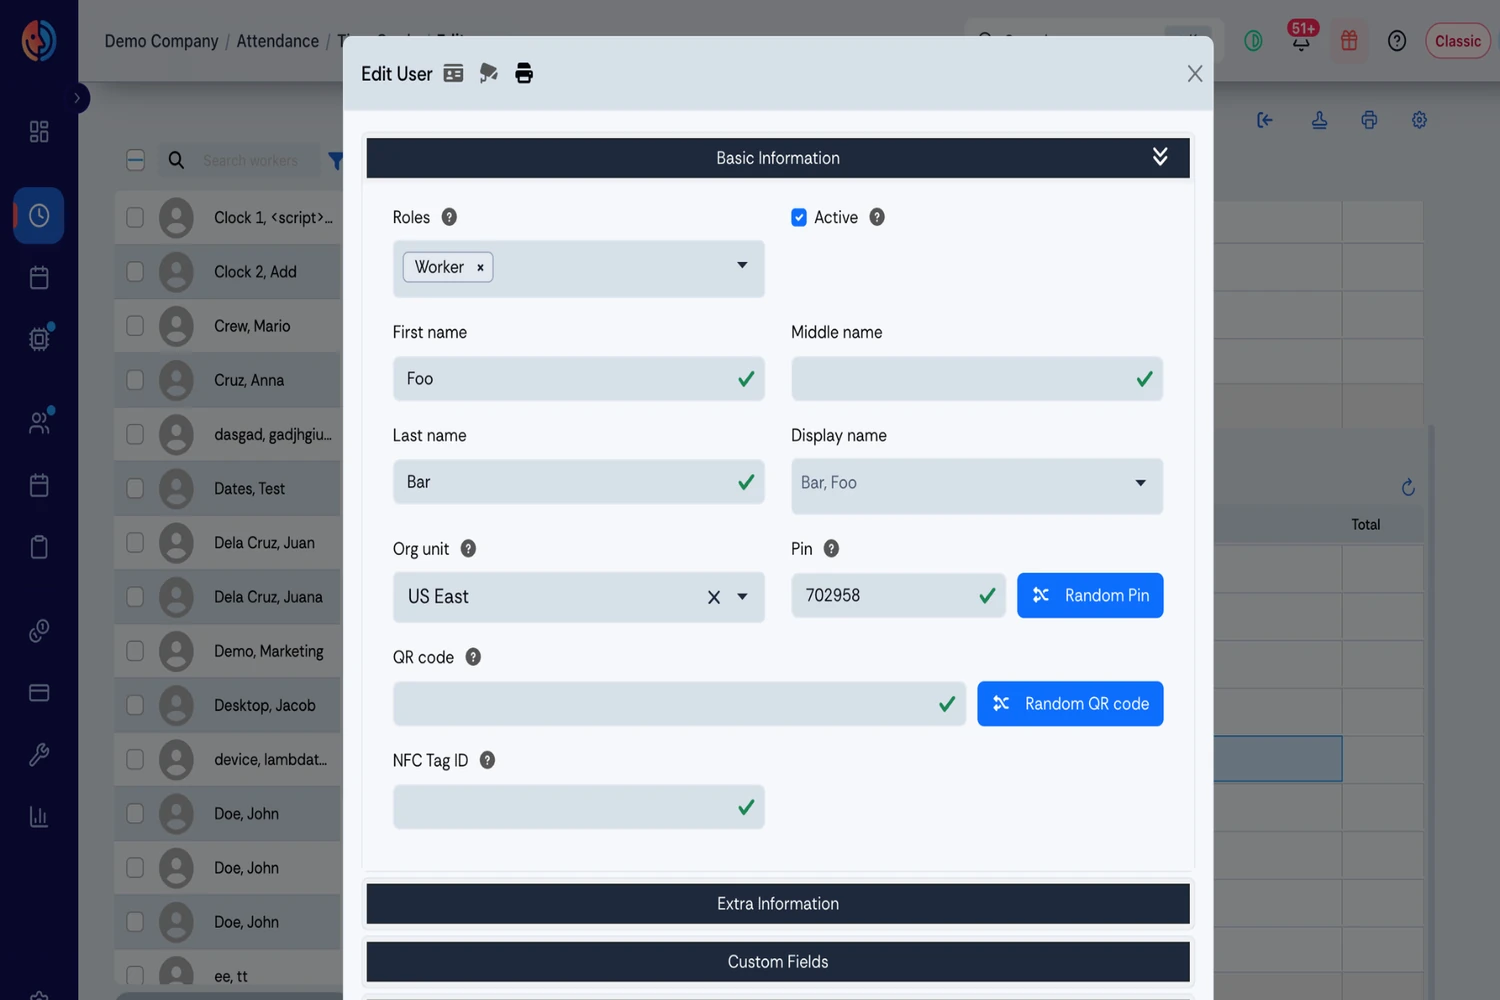Click the help question mark in top bar

tap(1397, 41)
